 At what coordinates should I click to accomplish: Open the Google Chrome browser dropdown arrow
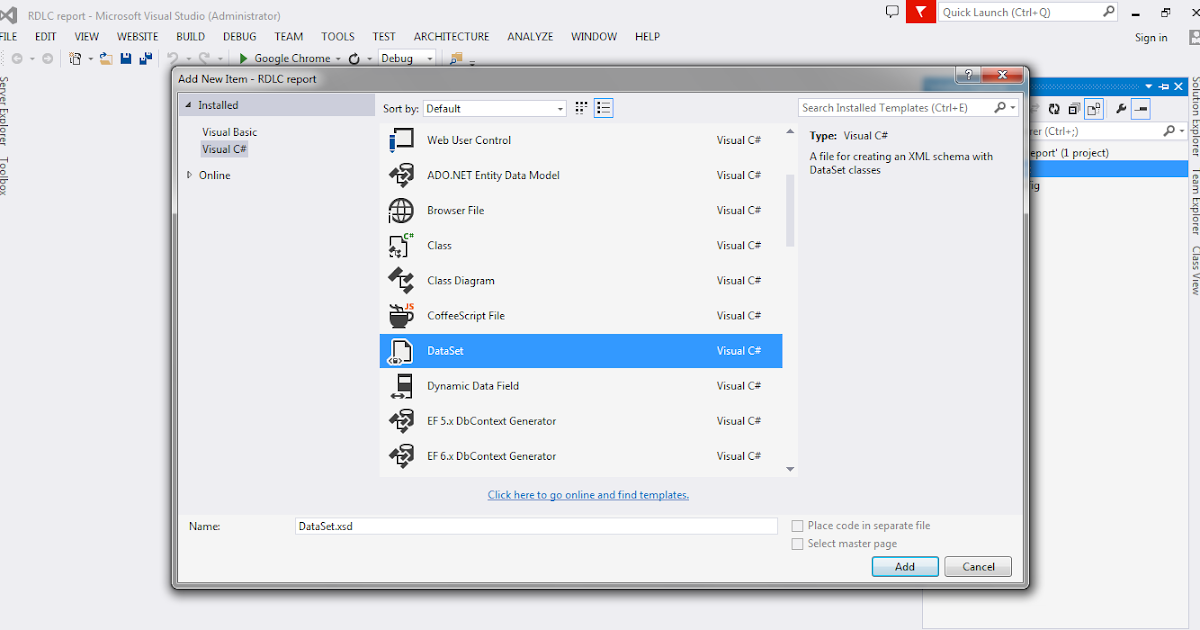[338, 59]
